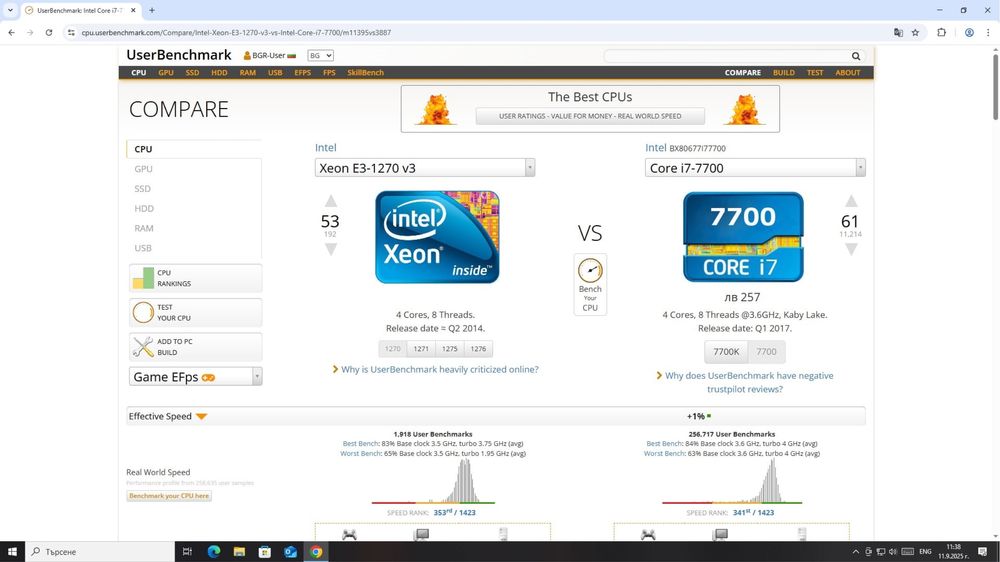Click User Ratings - Value for Money button
Viewport: 1000px width, 562px height.
point(590,116)
